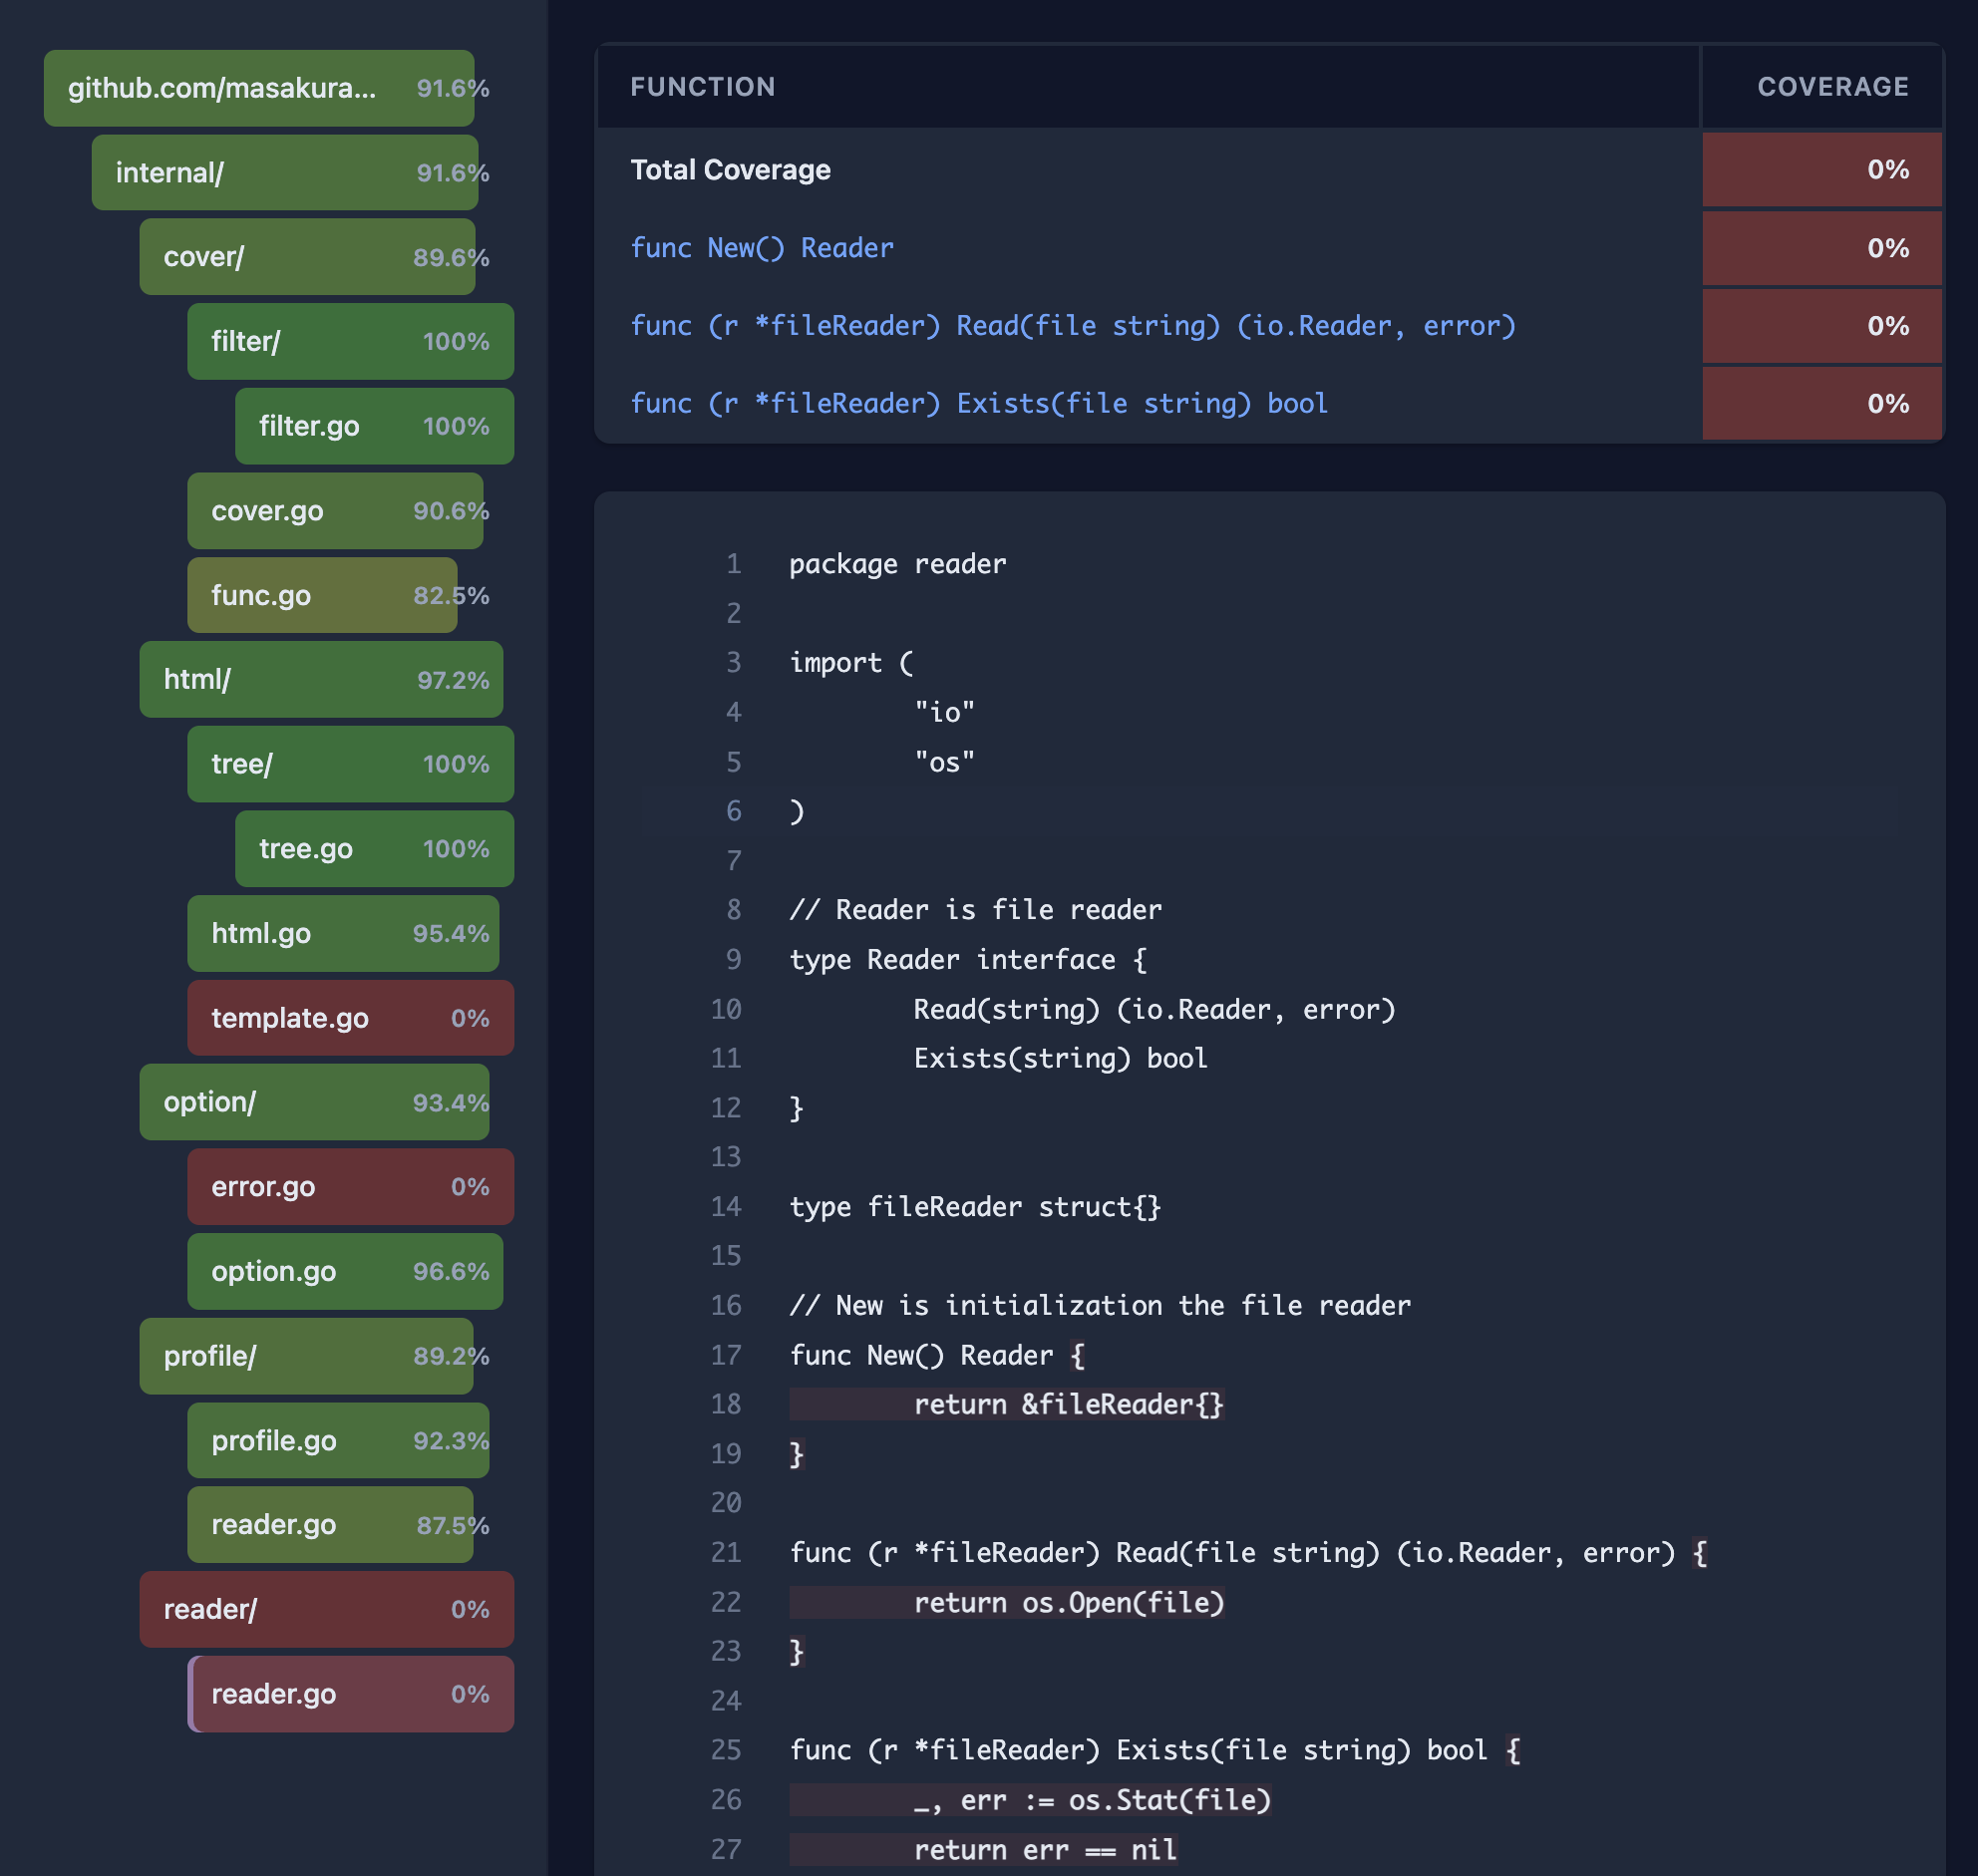Select the html/ folder at 97.2%
Image resolution: width=1978 pixels, height=1876 pixels.
coord(321,679)
